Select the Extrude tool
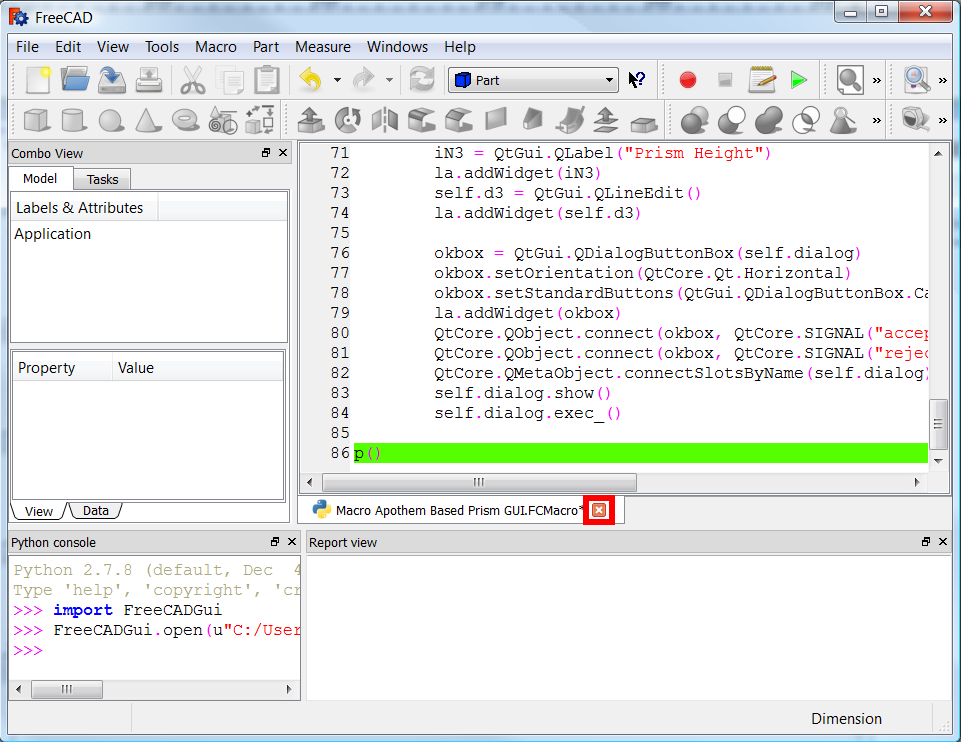The width and height of the screenshot is (961, 742). click(311, 120)
